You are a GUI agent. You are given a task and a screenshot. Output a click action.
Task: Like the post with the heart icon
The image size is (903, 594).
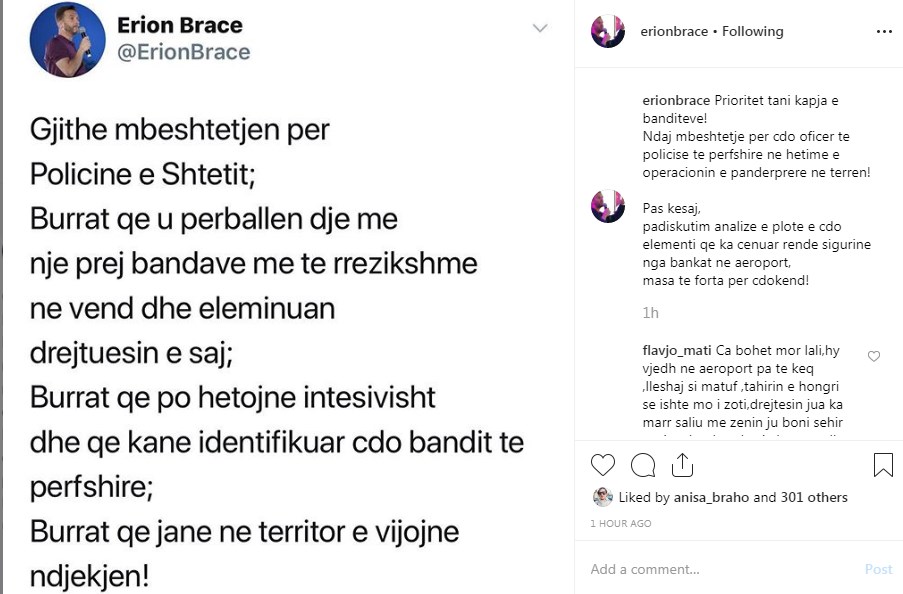click(603, 465)
